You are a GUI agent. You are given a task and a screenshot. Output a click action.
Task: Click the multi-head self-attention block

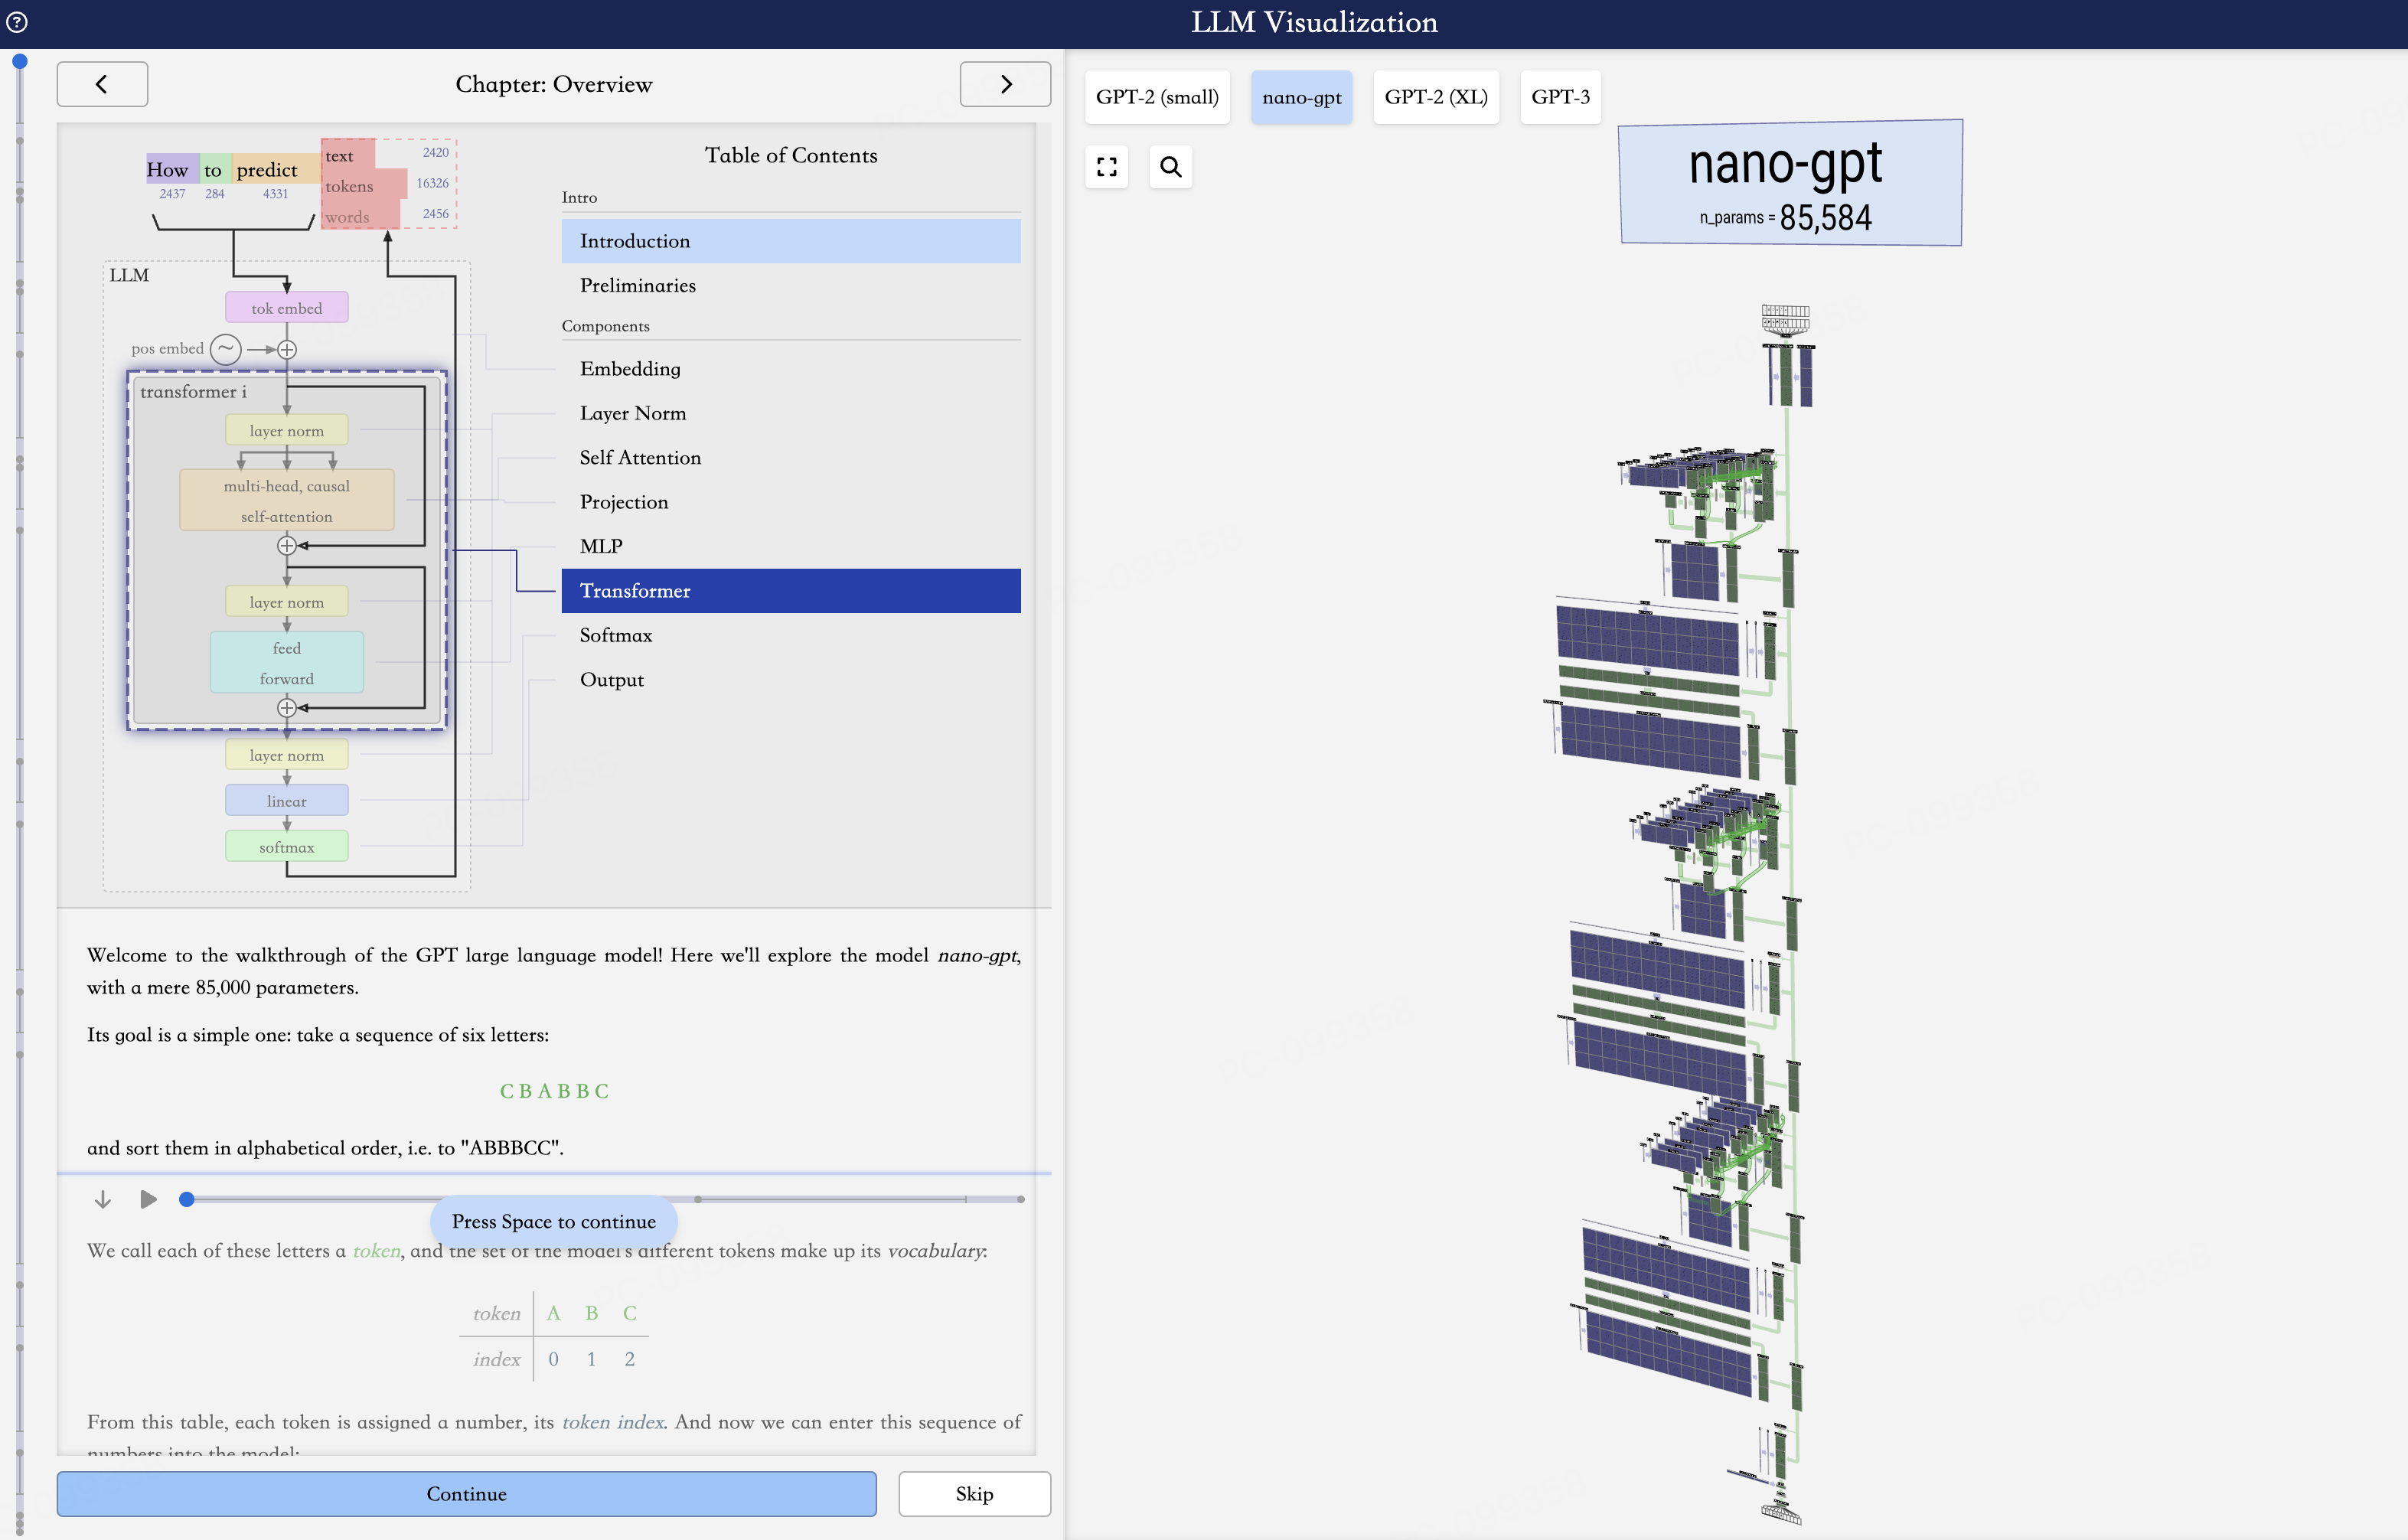(x=287, y=500)
